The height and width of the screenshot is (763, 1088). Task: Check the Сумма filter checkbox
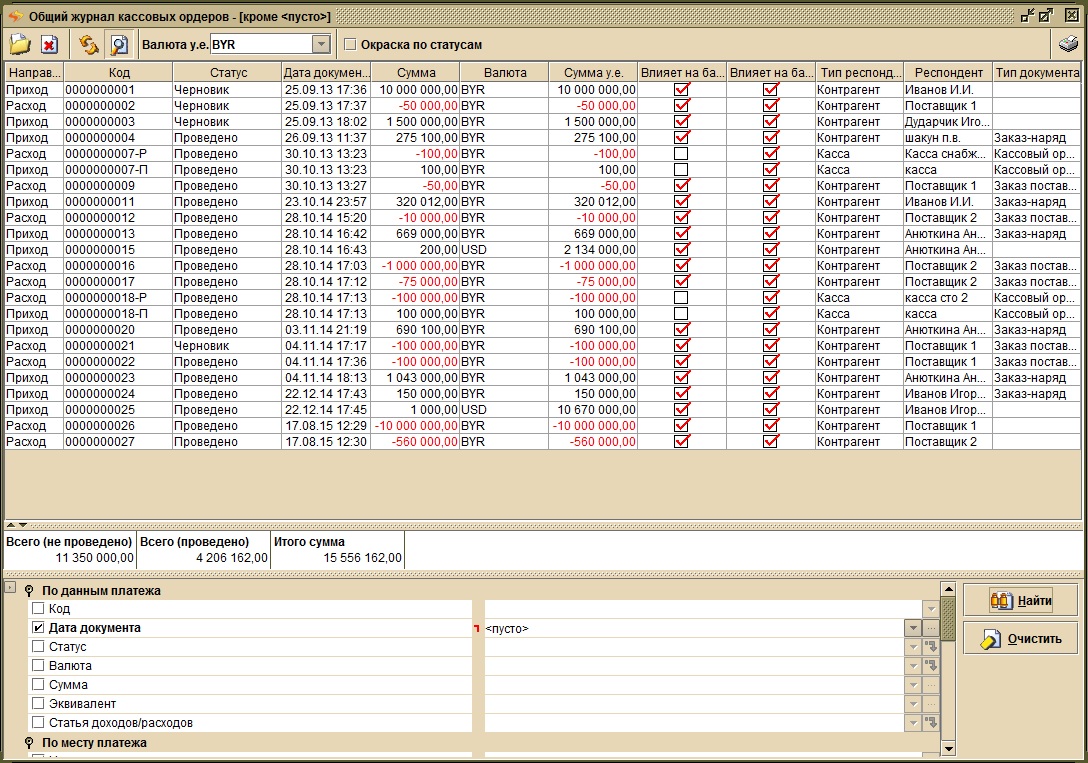pos(38,684)
